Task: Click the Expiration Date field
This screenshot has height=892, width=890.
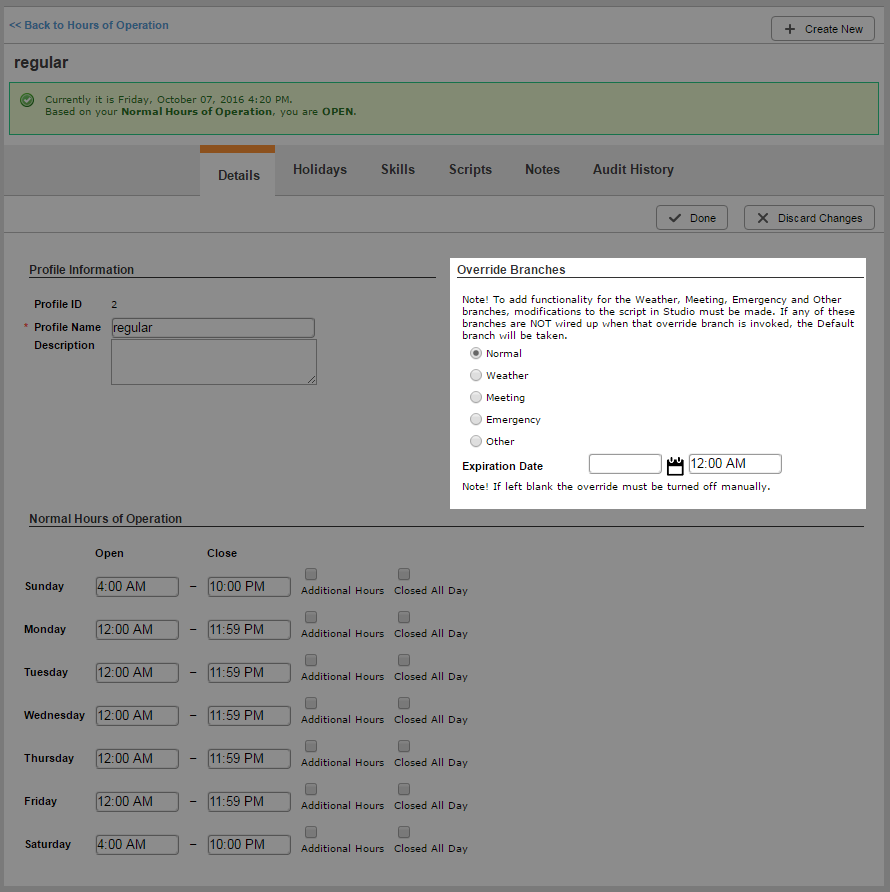Action: [625, 464]
